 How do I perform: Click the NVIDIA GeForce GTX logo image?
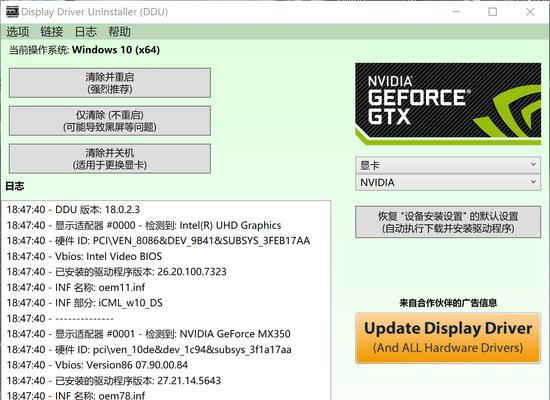(448, 104)
